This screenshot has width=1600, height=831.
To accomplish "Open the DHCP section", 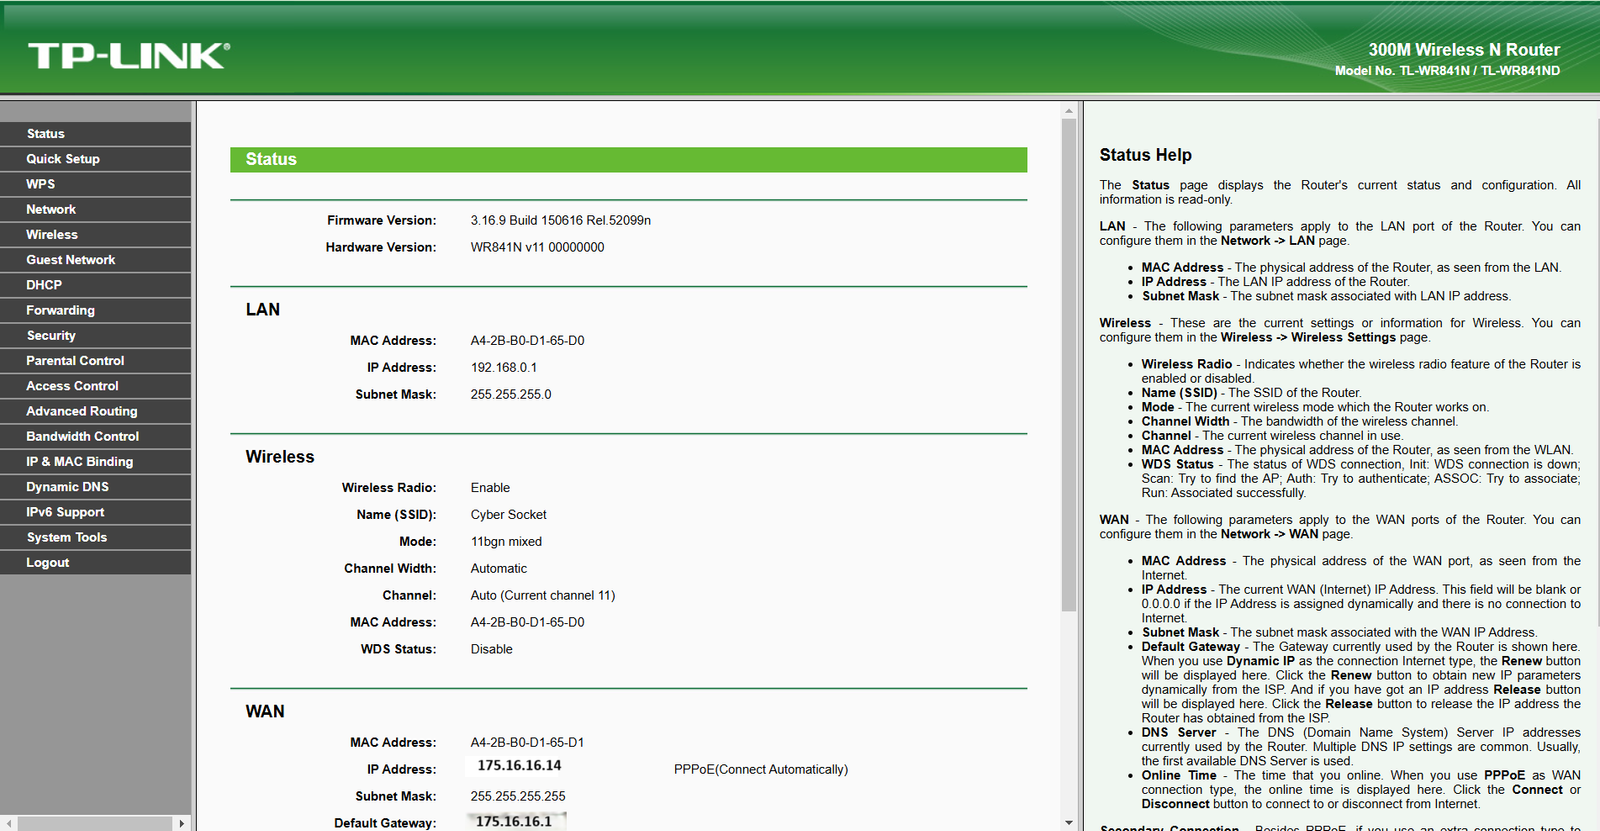I will pyautogui.click(x=95, y=285).
